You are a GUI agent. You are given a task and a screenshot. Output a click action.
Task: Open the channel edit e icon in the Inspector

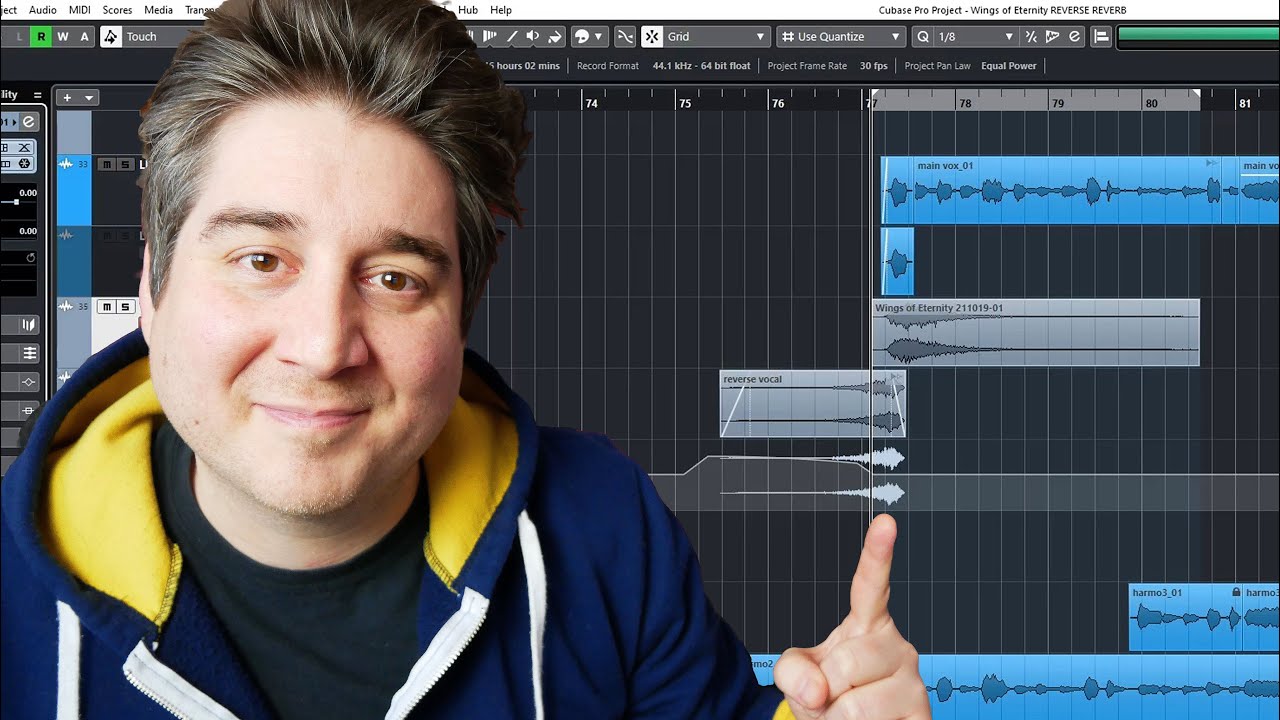[x=28, y=122]
